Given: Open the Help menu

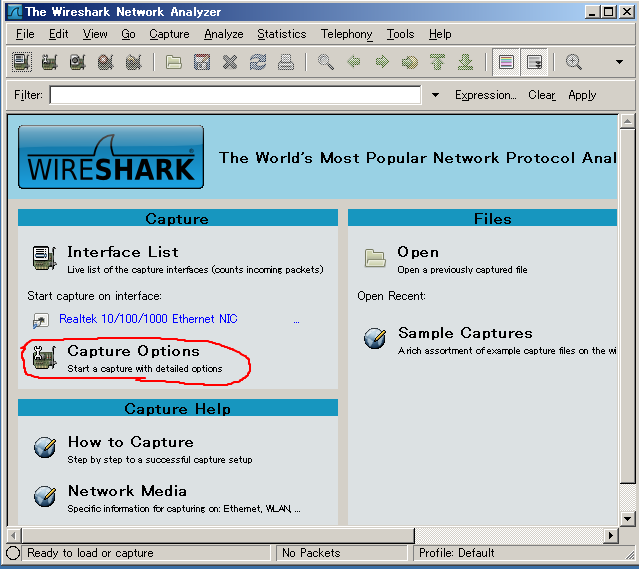Looking at the screenshot, I should 440,34.
